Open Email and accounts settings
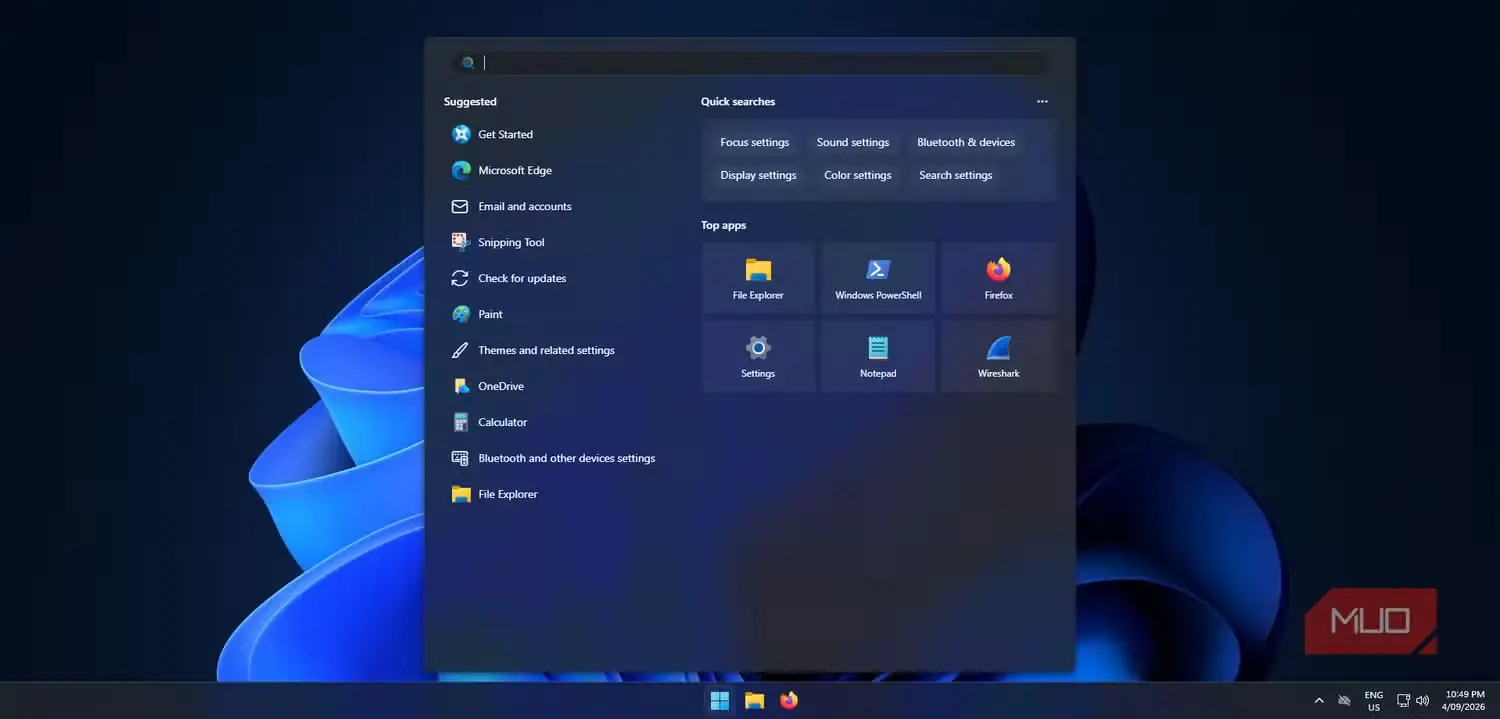Viewport: 1500px width, 719px height. (x=511, y=206)
